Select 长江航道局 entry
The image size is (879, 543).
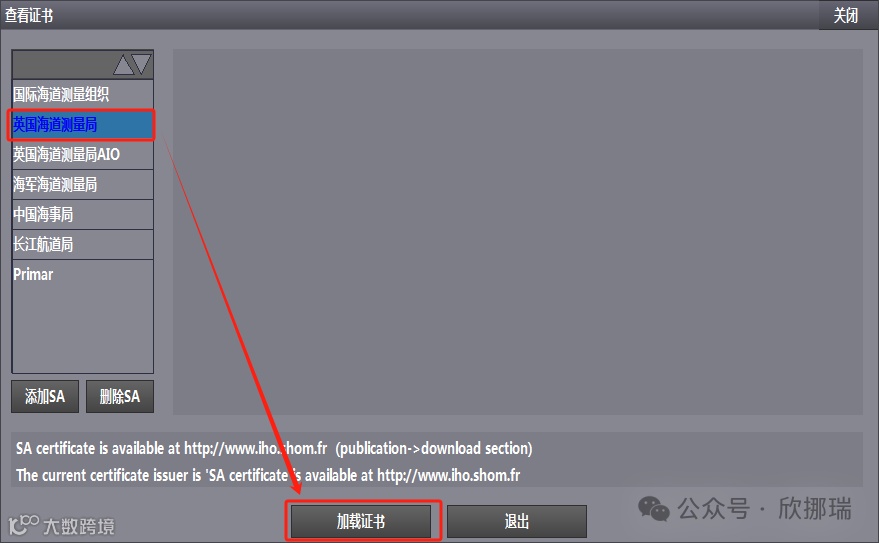(82, 244)
